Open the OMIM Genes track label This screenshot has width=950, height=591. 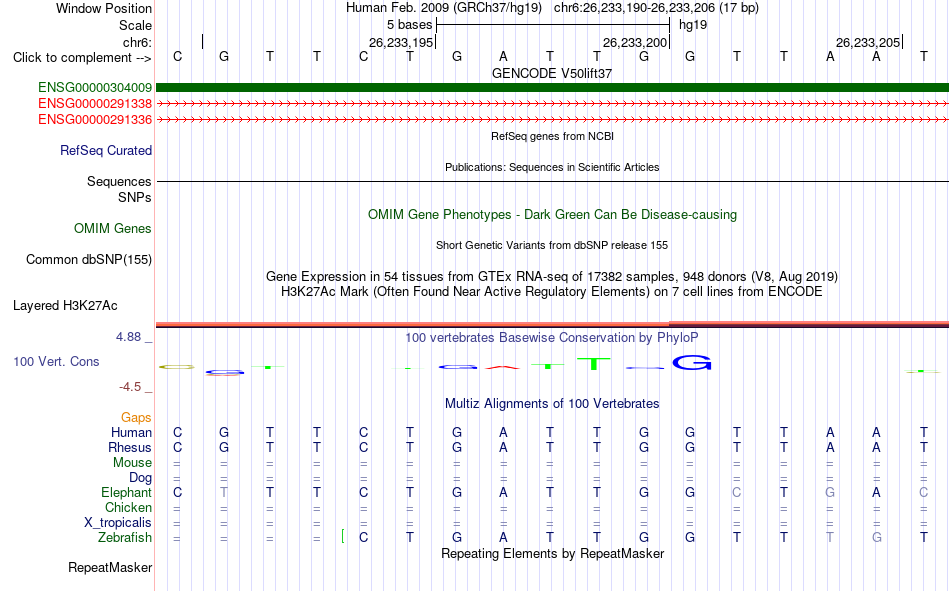[113, 229]
